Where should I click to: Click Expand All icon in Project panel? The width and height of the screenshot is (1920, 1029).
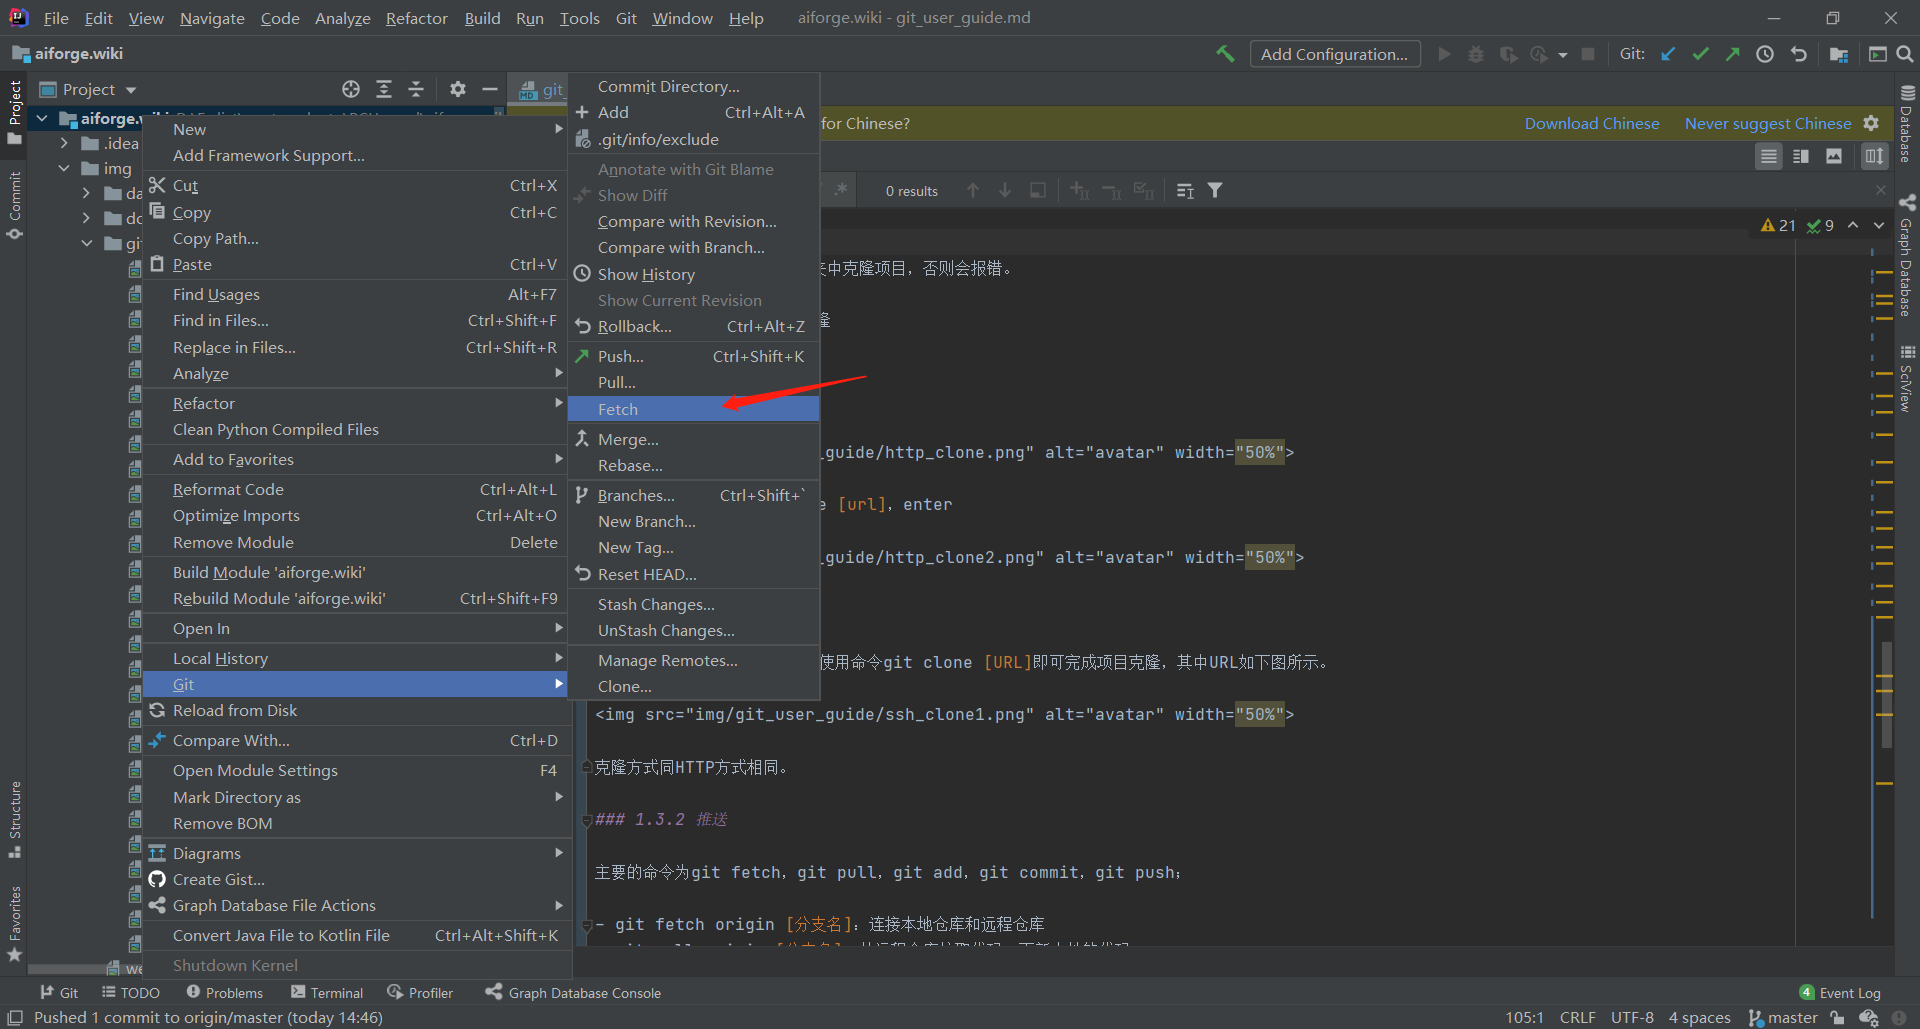384,89
